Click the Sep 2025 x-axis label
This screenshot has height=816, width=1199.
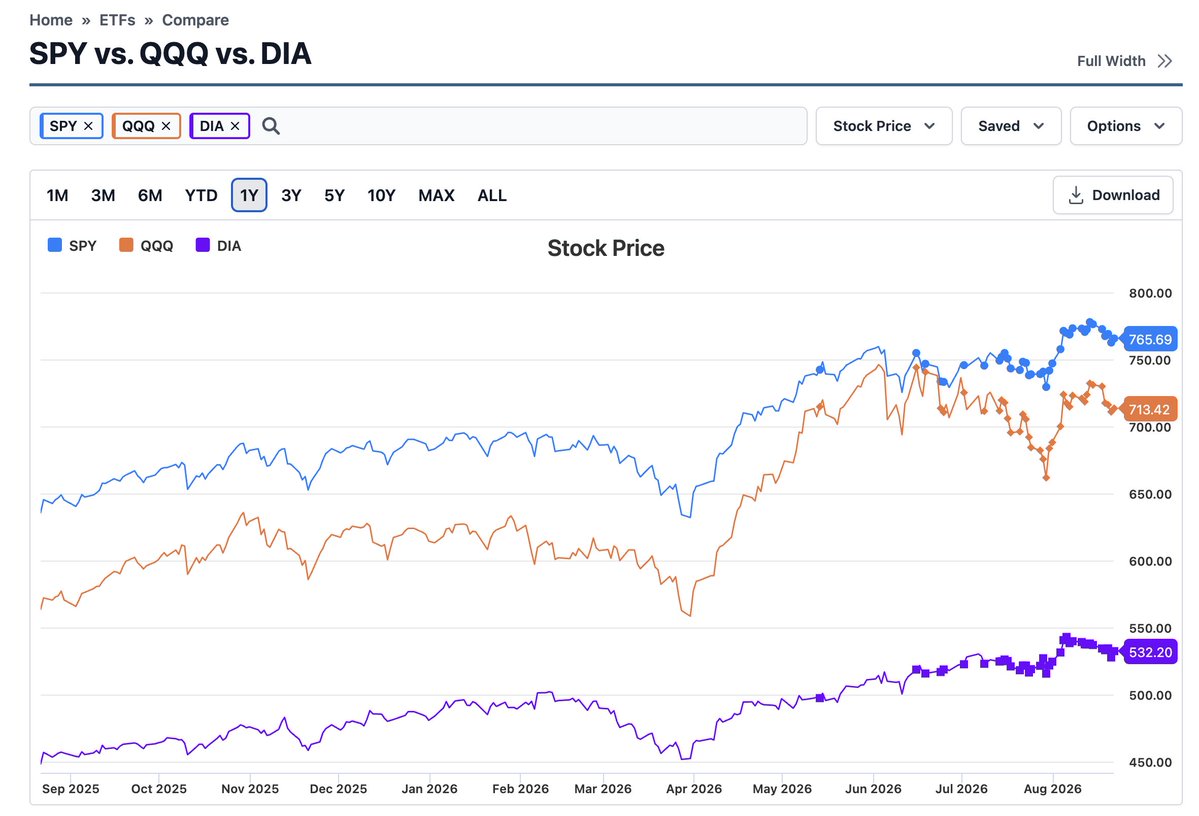pyautogui.click(x=70, y=788)
